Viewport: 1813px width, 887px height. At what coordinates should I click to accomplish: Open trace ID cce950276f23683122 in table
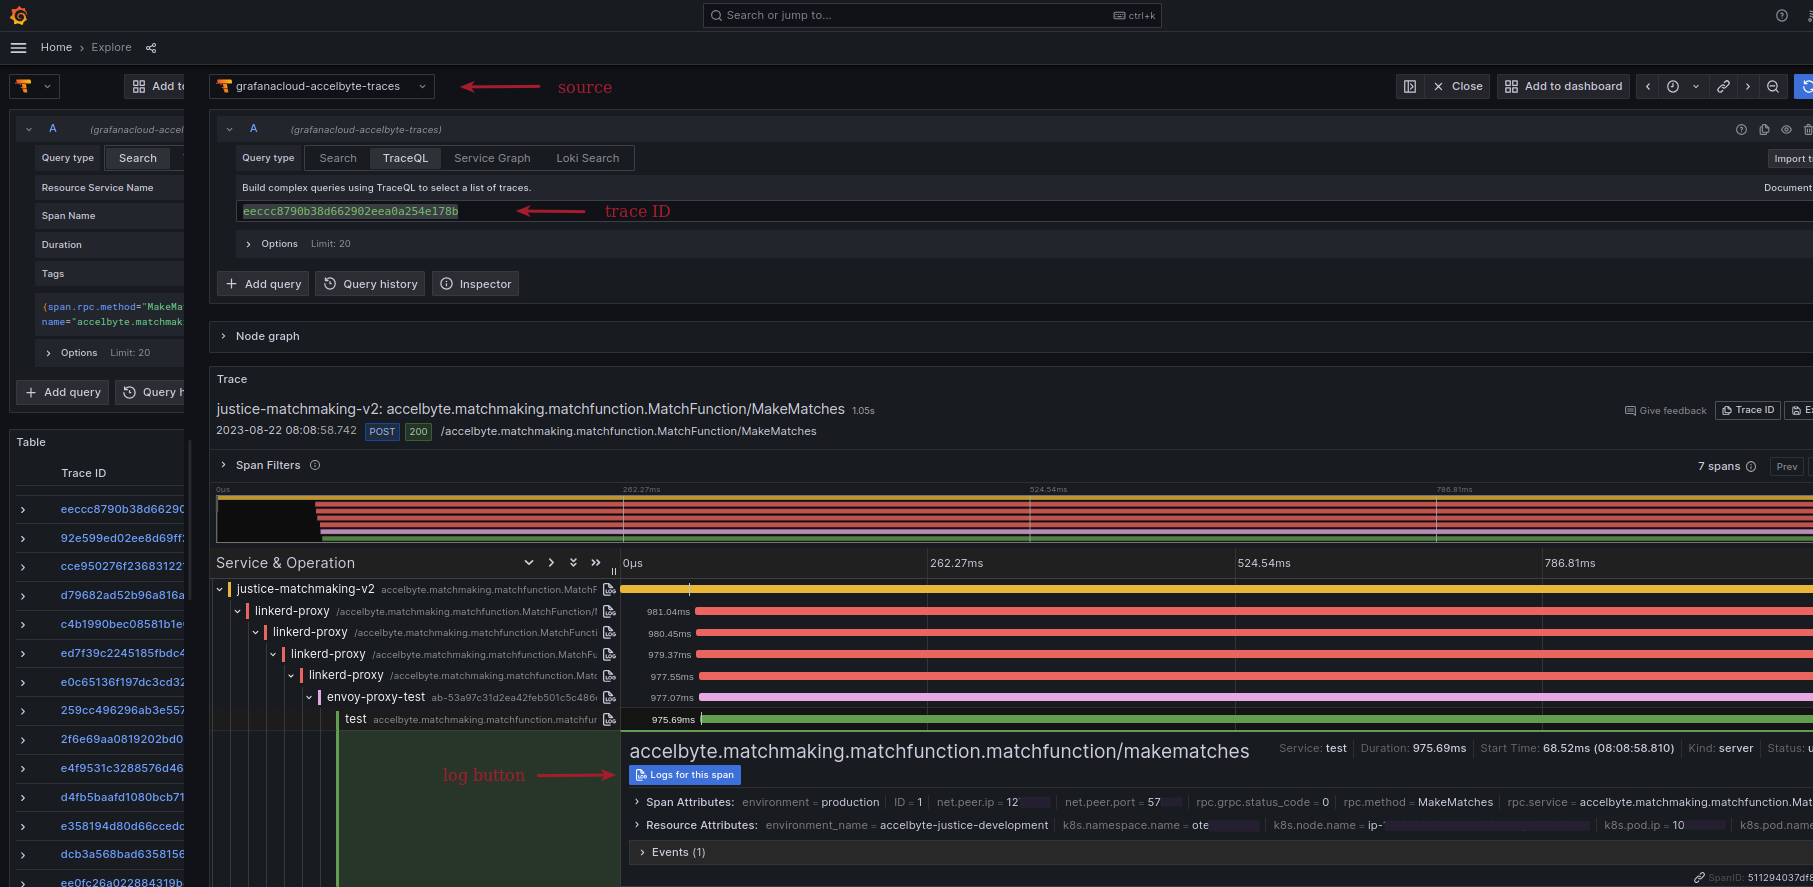coord(122,566)
